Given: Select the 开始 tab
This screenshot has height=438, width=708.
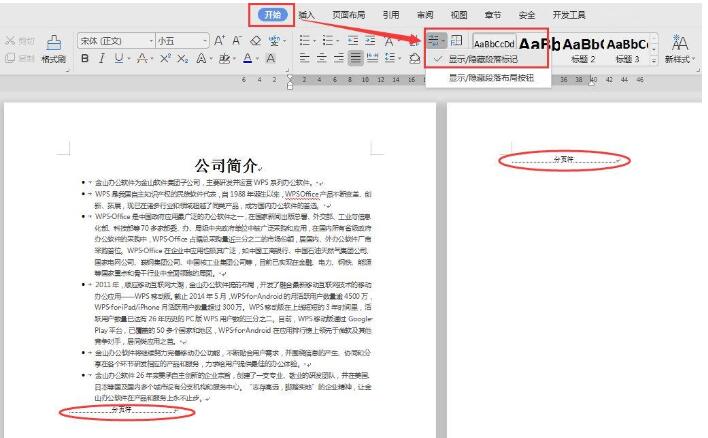Looking at the screenshot, I should [270, 16].
